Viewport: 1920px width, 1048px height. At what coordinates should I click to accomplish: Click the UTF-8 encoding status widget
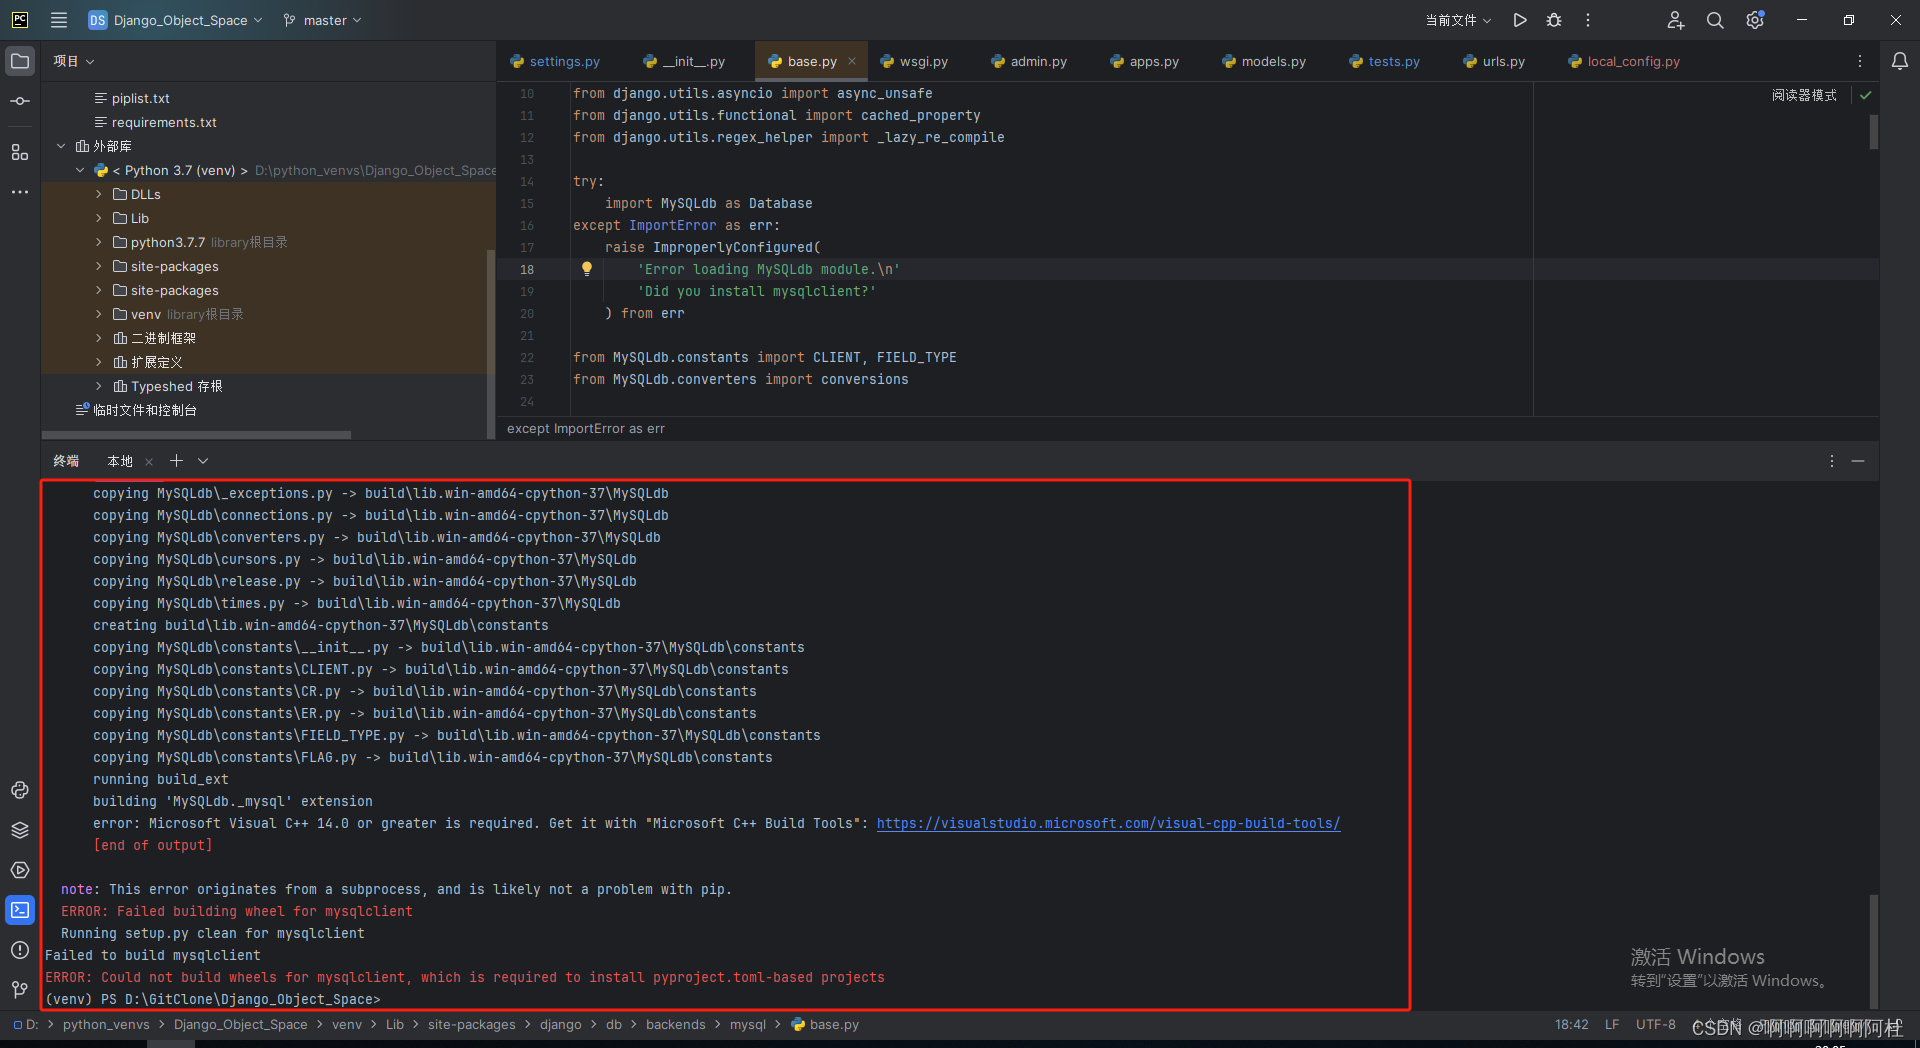pos(1655,1024)
